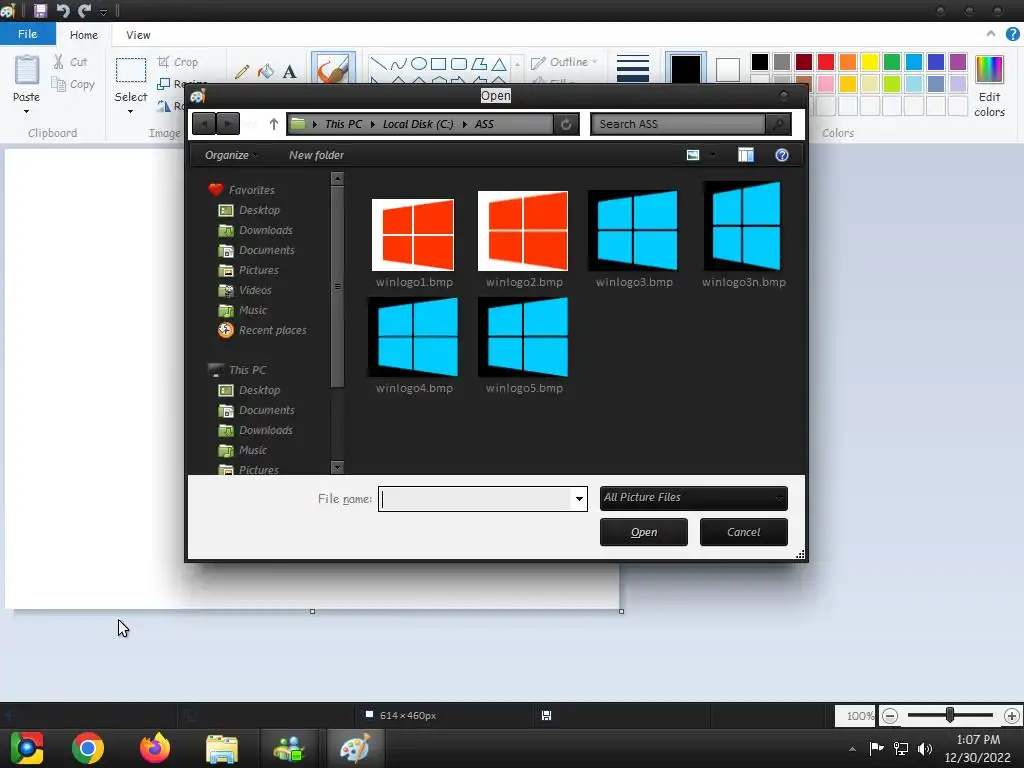The height and width of the screenshot is (768, 1024).
Task: Click the File name input field
Action: coord(476,499)
